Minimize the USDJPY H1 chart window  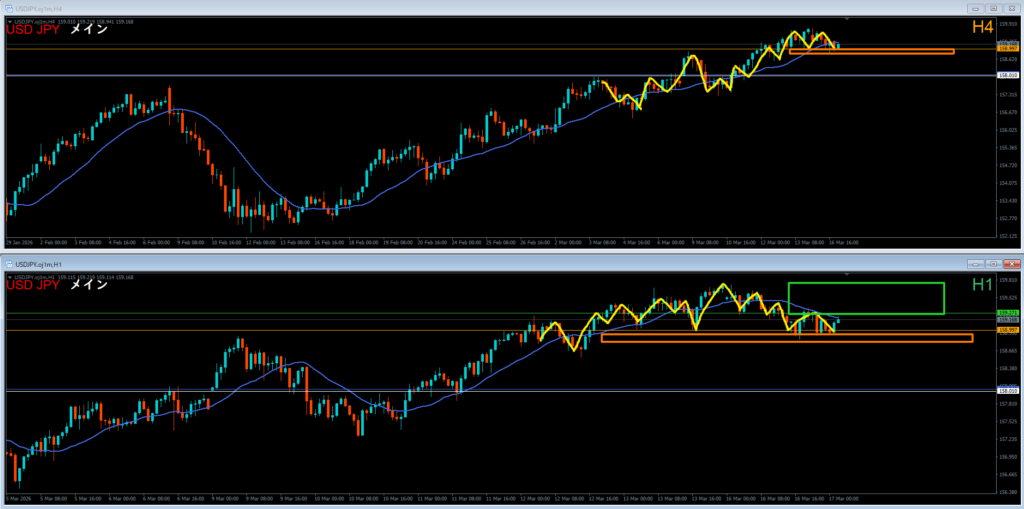tap(975, 263)
